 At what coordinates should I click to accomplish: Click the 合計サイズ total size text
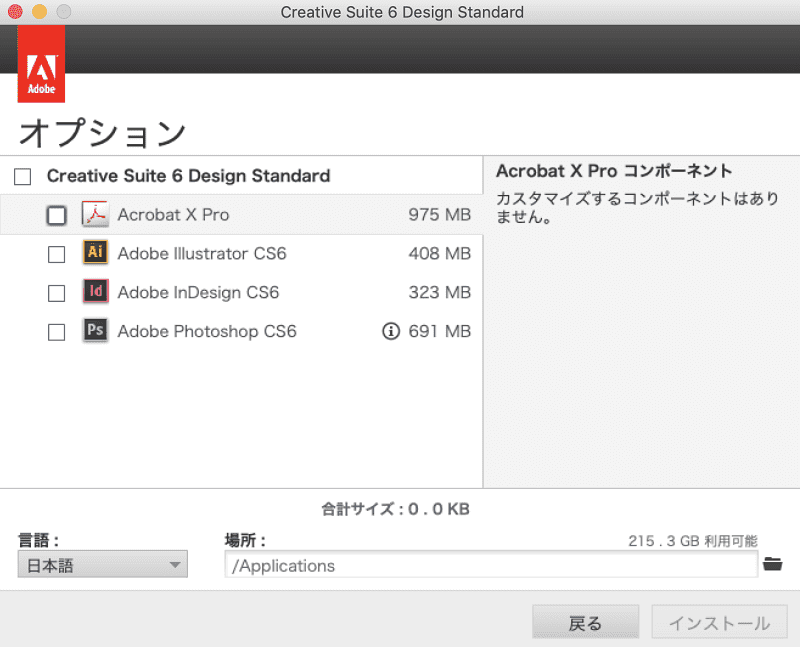point(395,509)
